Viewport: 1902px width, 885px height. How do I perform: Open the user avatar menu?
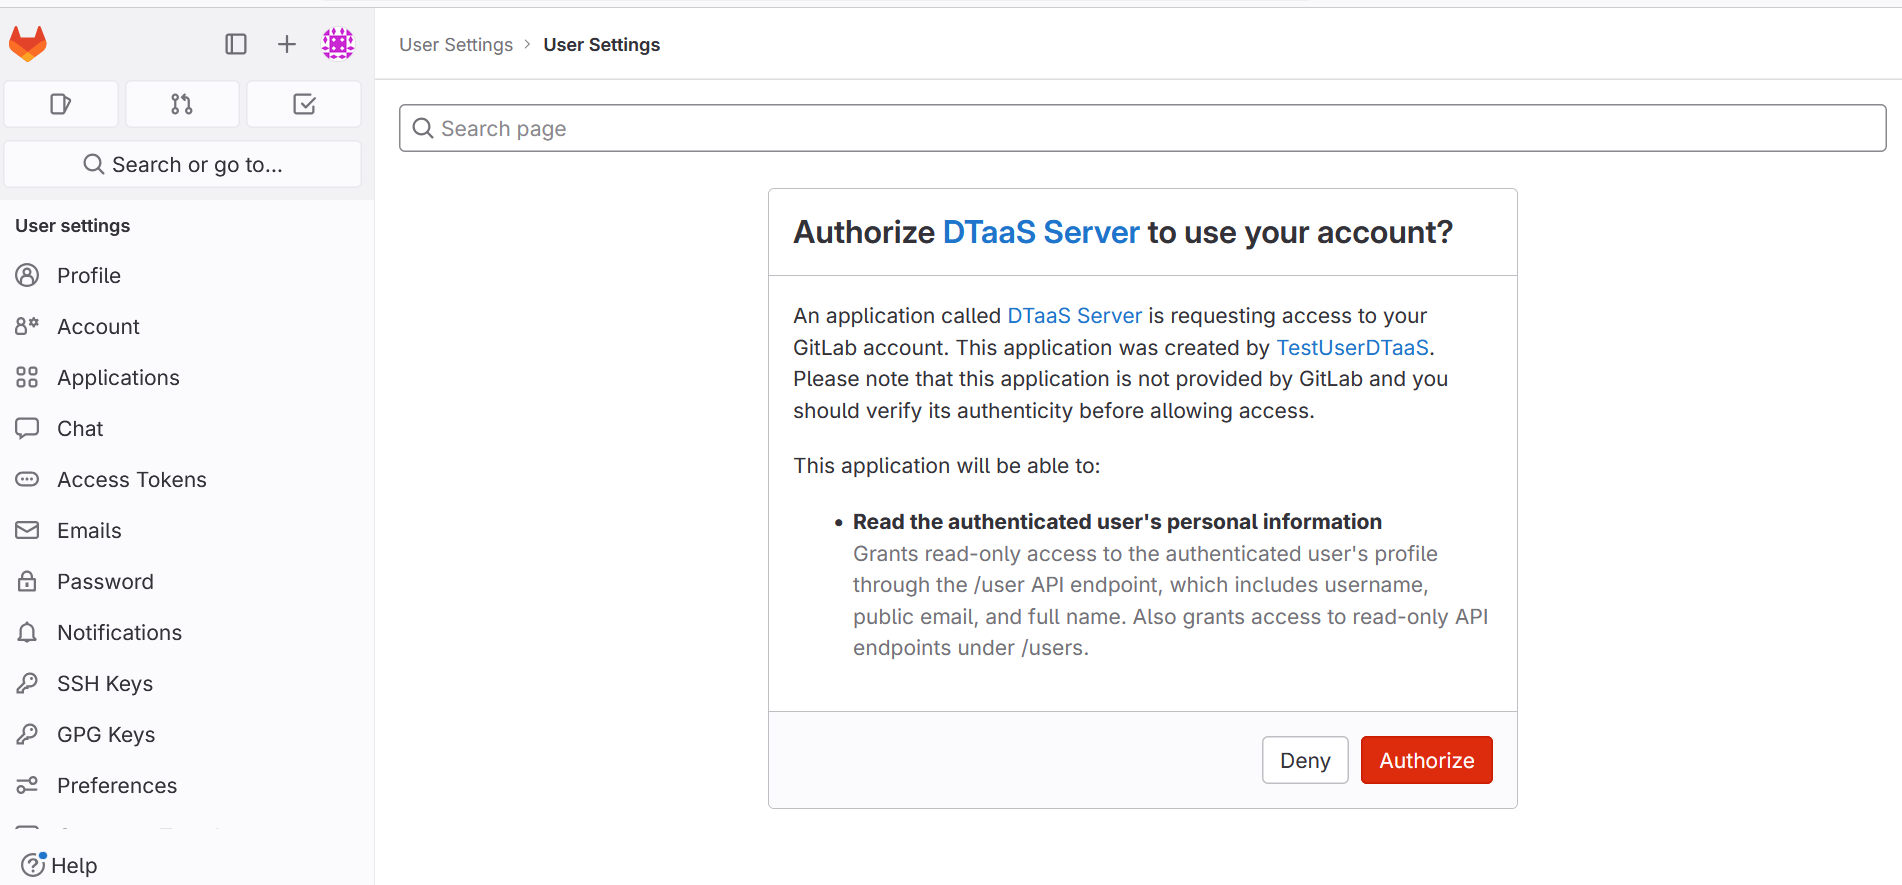pyautogui.click(x=338, y=43)
